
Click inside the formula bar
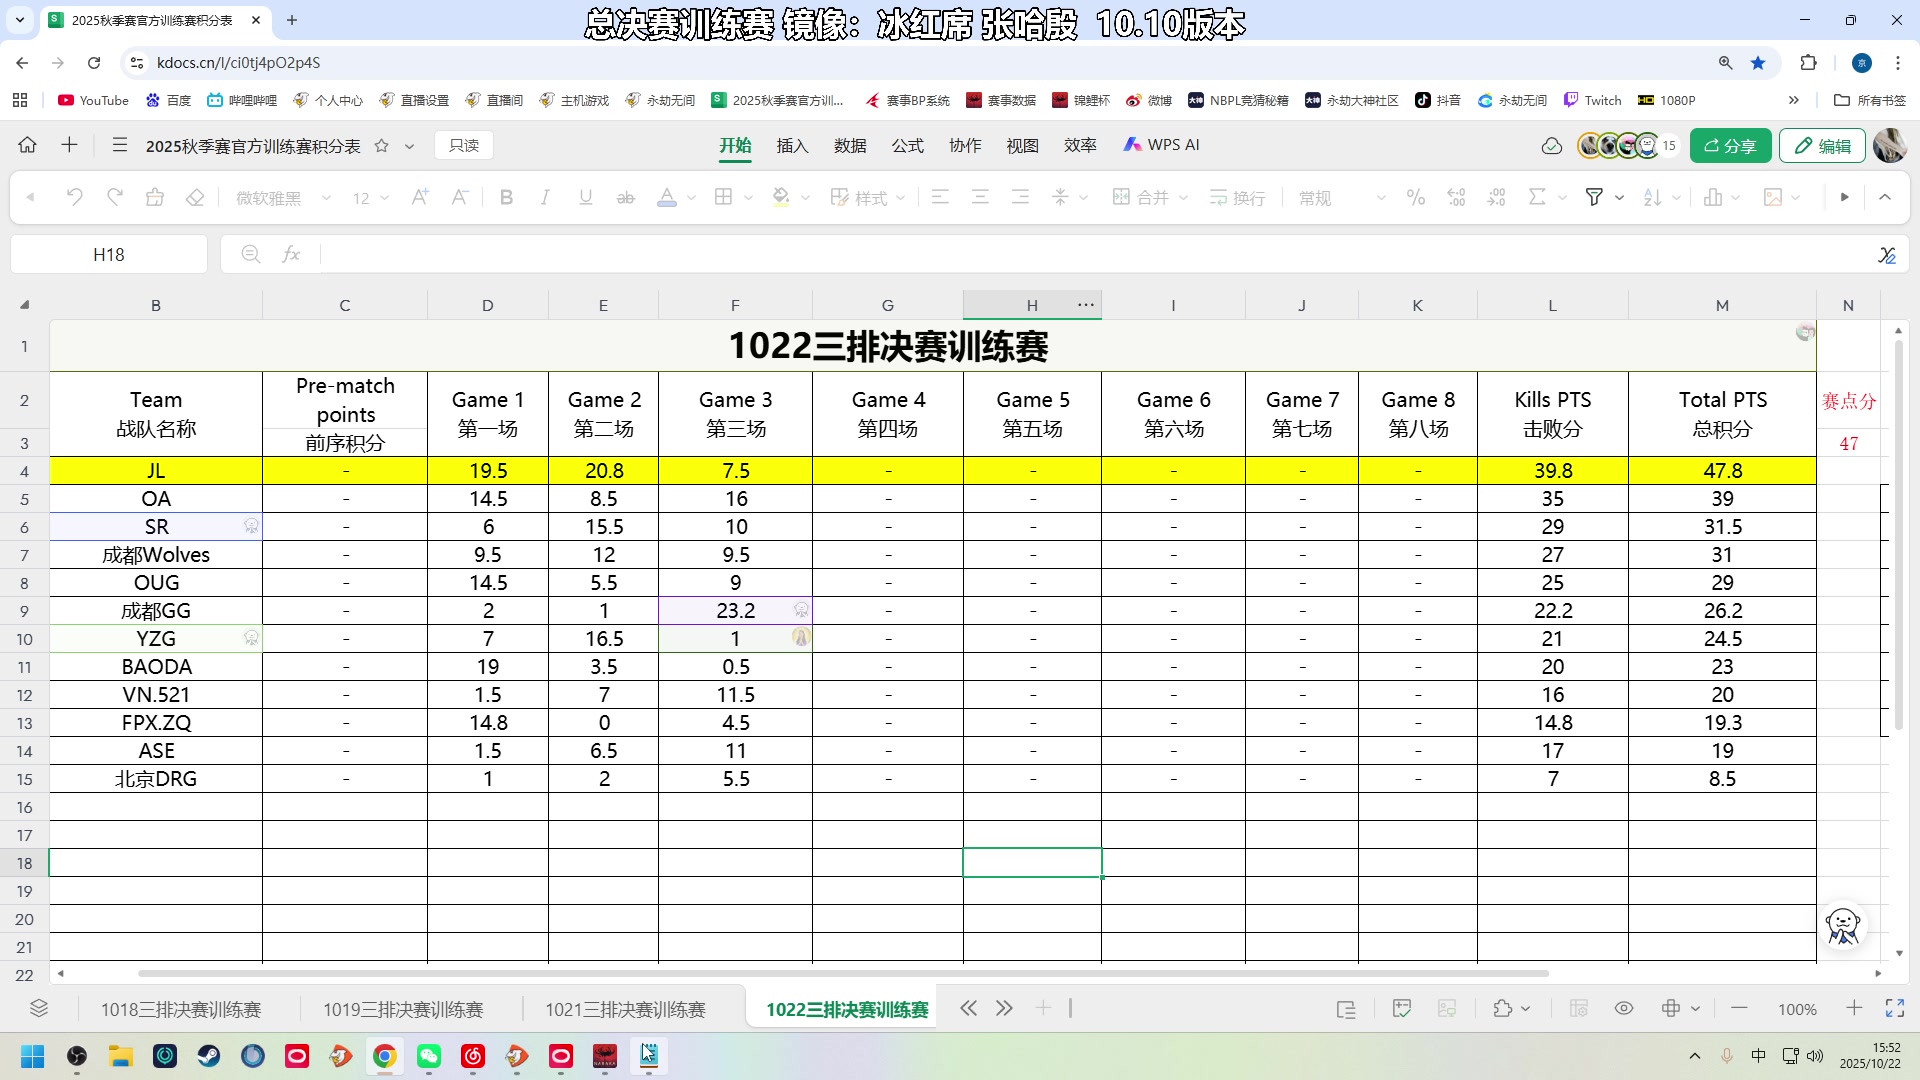(x=700, y=254)
